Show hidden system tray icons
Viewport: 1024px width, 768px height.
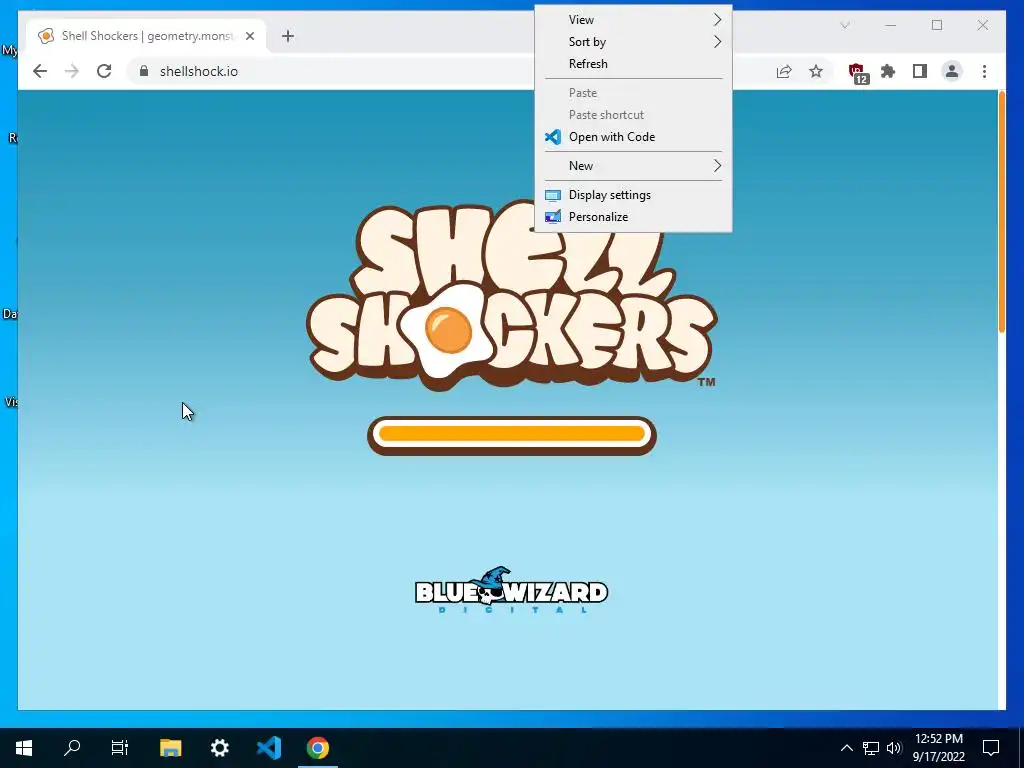point(846,748)
